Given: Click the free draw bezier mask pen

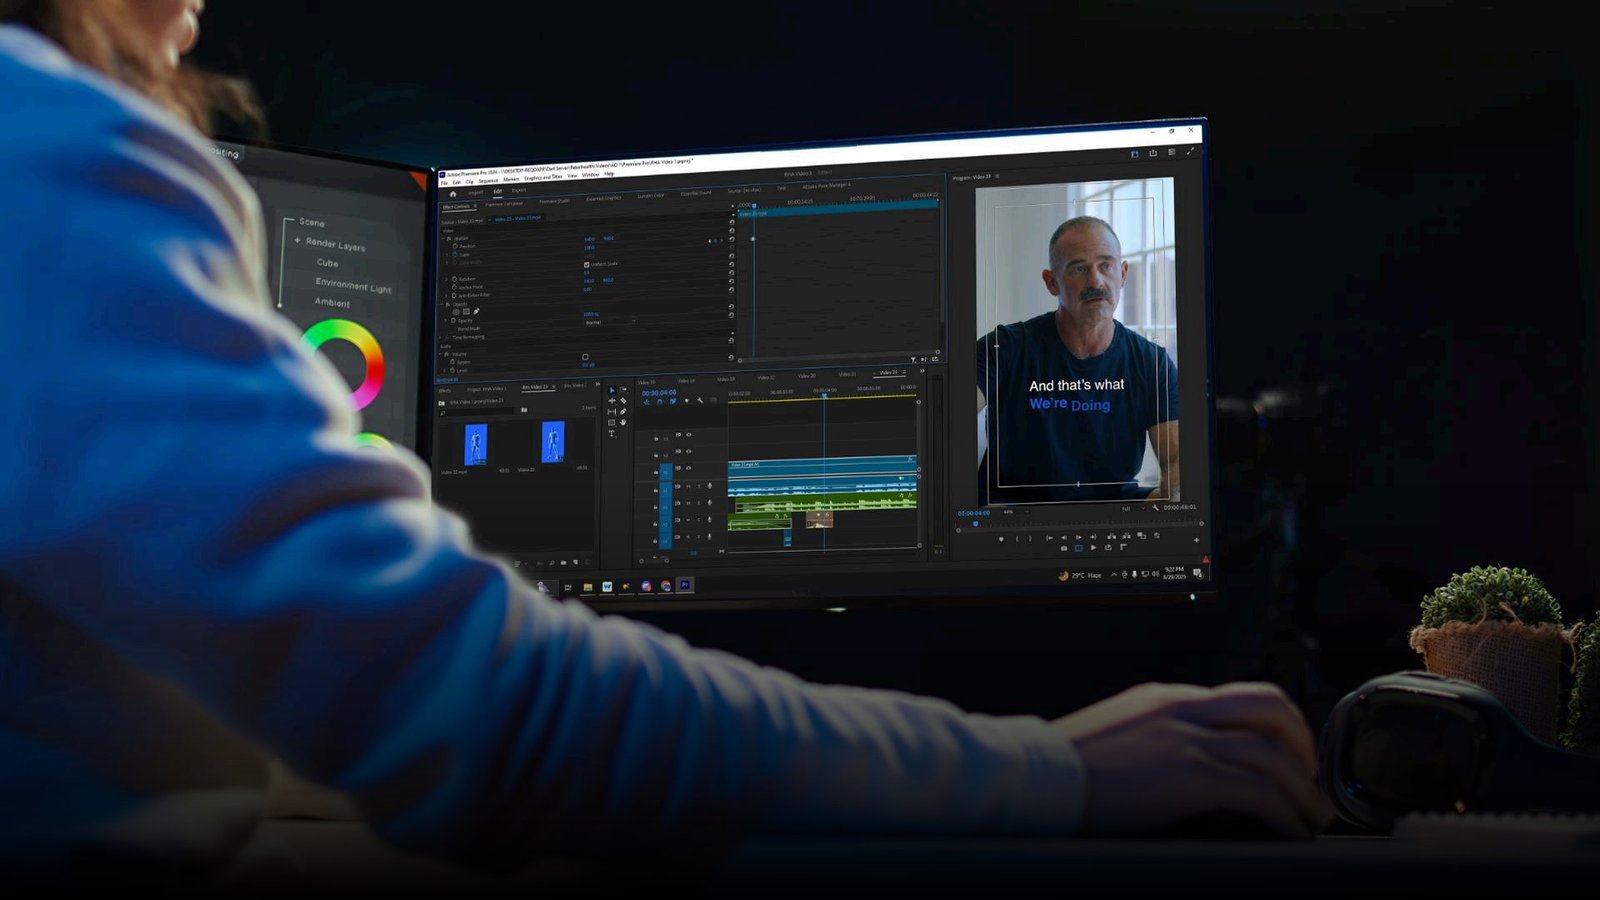Looking at the screenshot, I should (476, 311).
